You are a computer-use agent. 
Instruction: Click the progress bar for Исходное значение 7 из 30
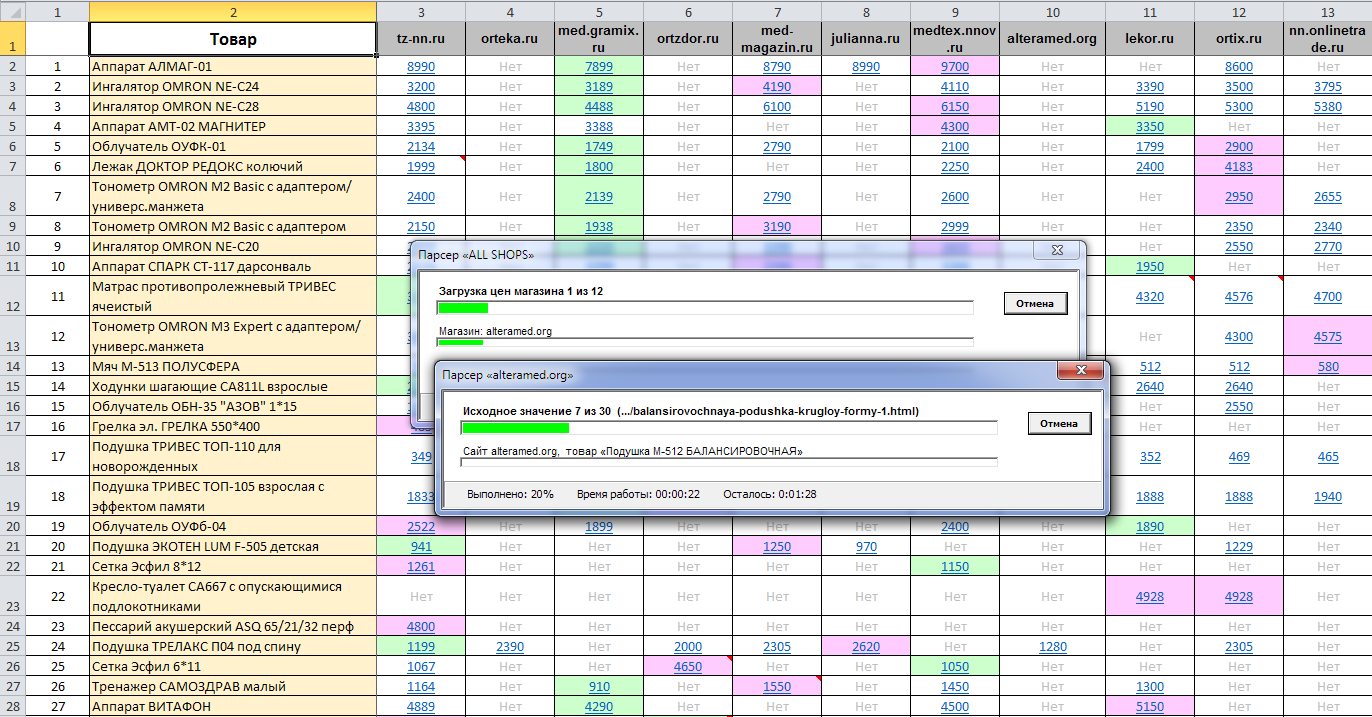point(729,428)
